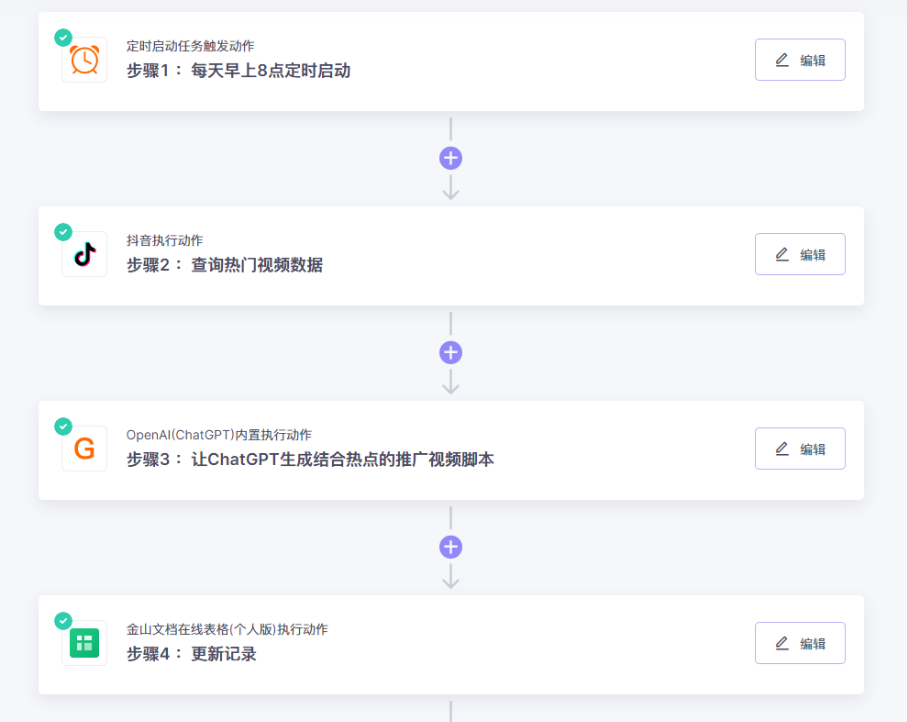Click step 3 title about ChatGPT video script
Image resolution: width=907 pixels, height=722 pixels.
click(x=342, y=460)
